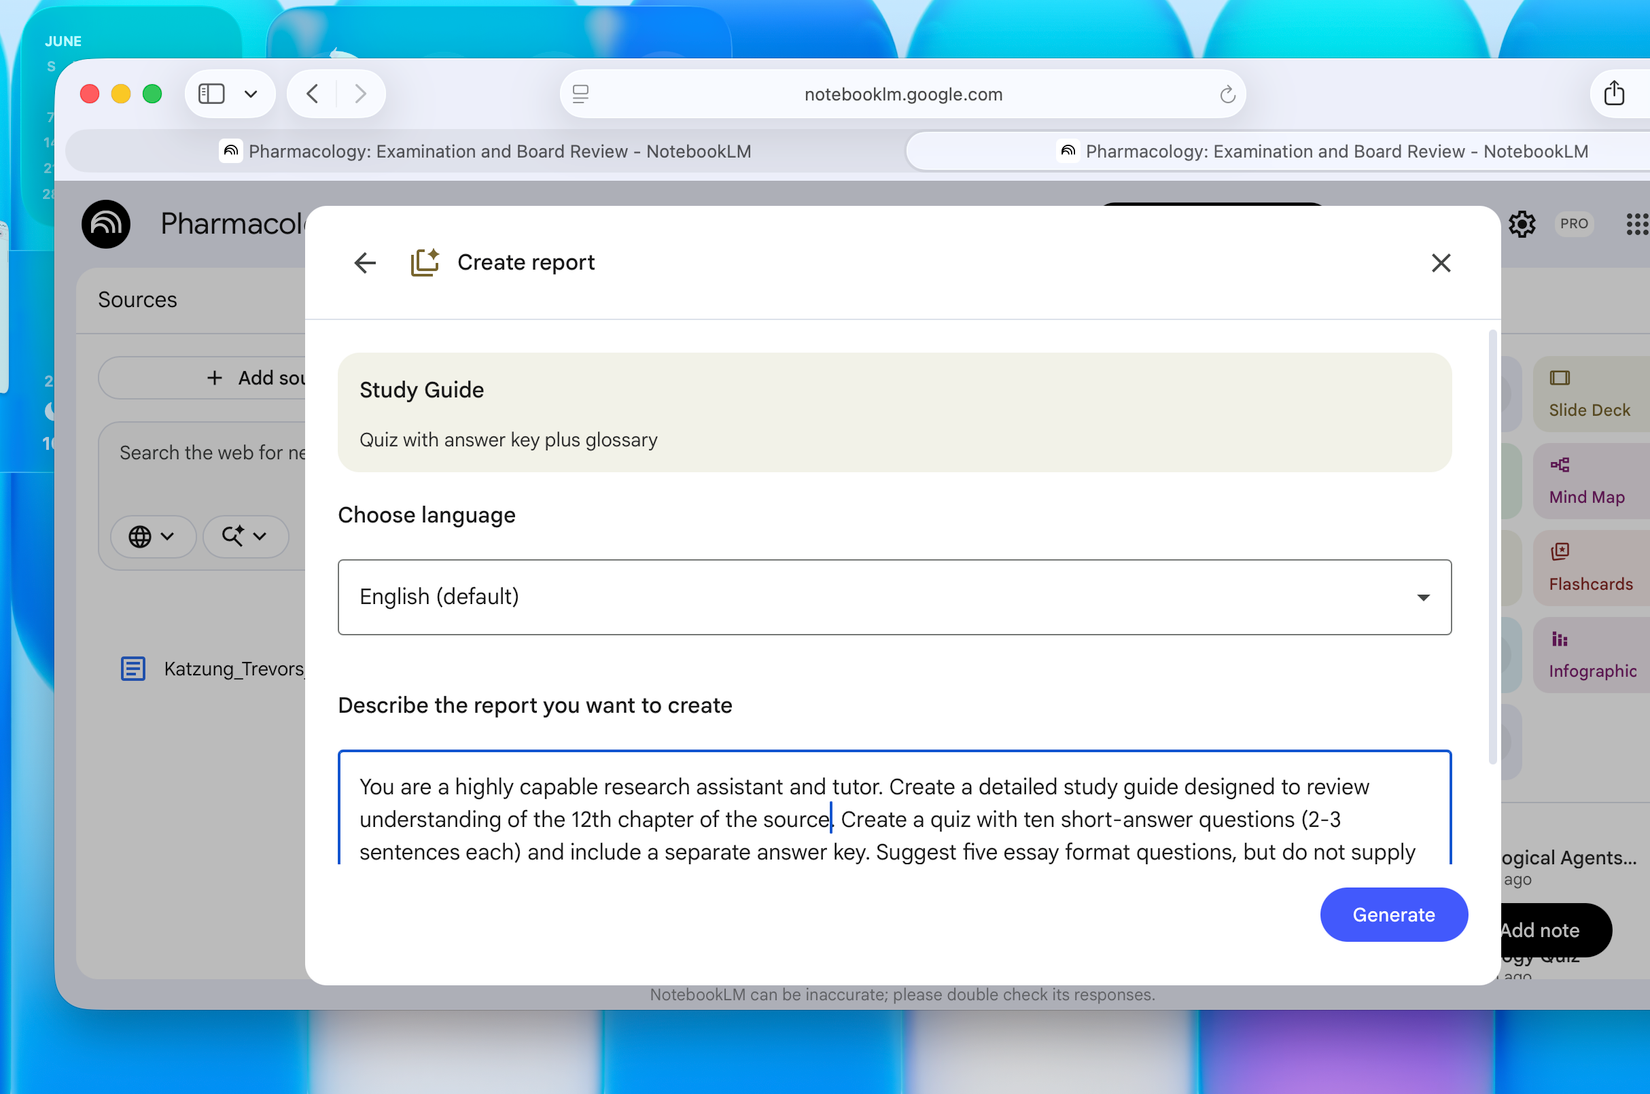Click the Generate button
Viewport: 1650px width, 1094px height.
click(x=1393, y=914)
